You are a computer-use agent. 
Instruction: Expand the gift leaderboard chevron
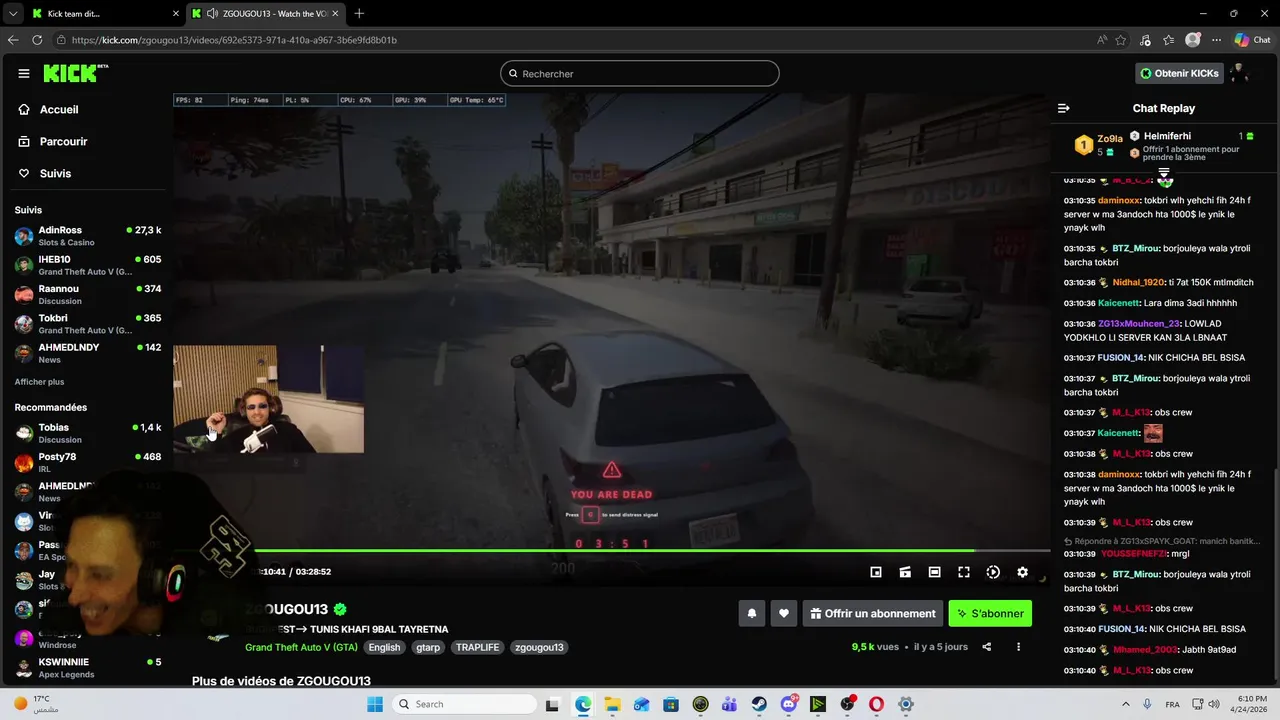[1164, 173]
